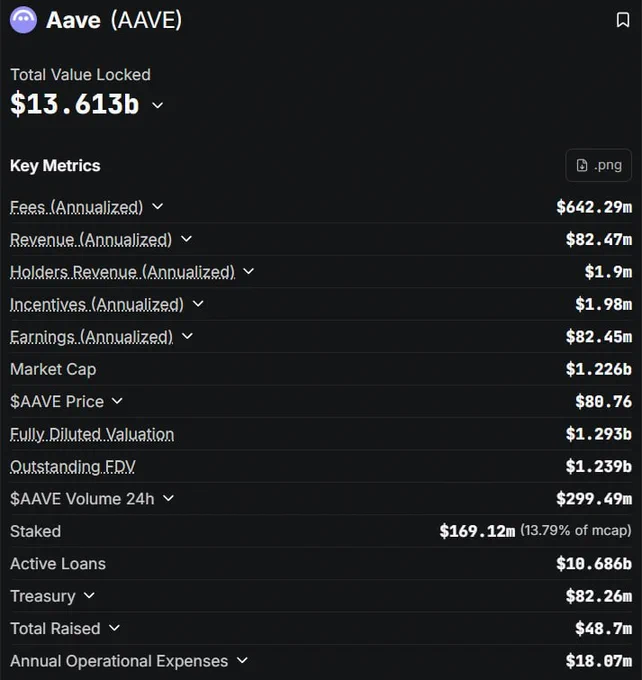Image resolution: width=642 pixels, height=680 pixels.
Task: Expand Incentives (Annualized) chevron
Action: coord(198,304)
